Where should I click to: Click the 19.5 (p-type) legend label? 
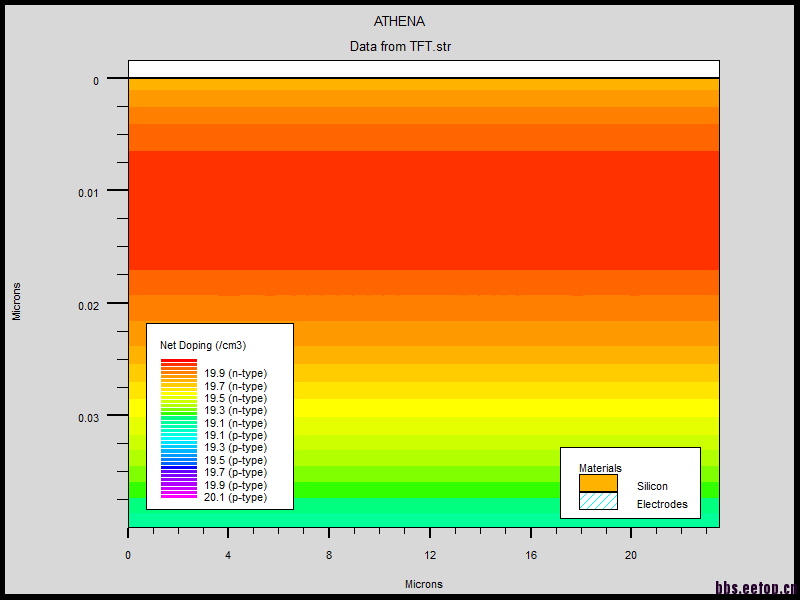click(x=235, y=460)
